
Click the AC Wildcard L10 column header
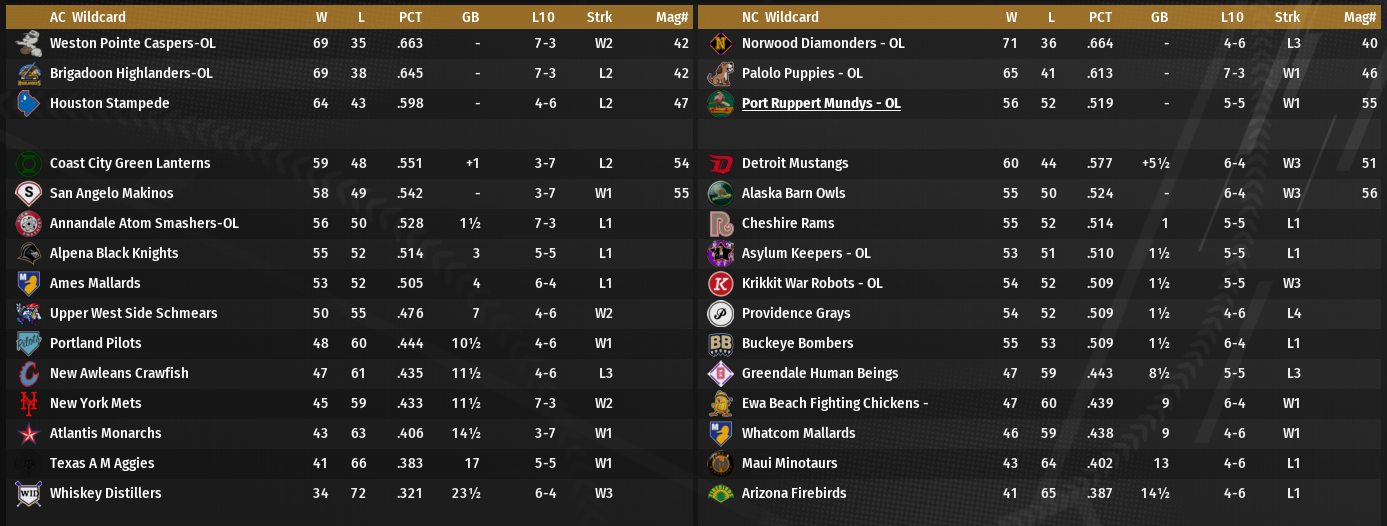pyautogui.click(x=545, y=17)
